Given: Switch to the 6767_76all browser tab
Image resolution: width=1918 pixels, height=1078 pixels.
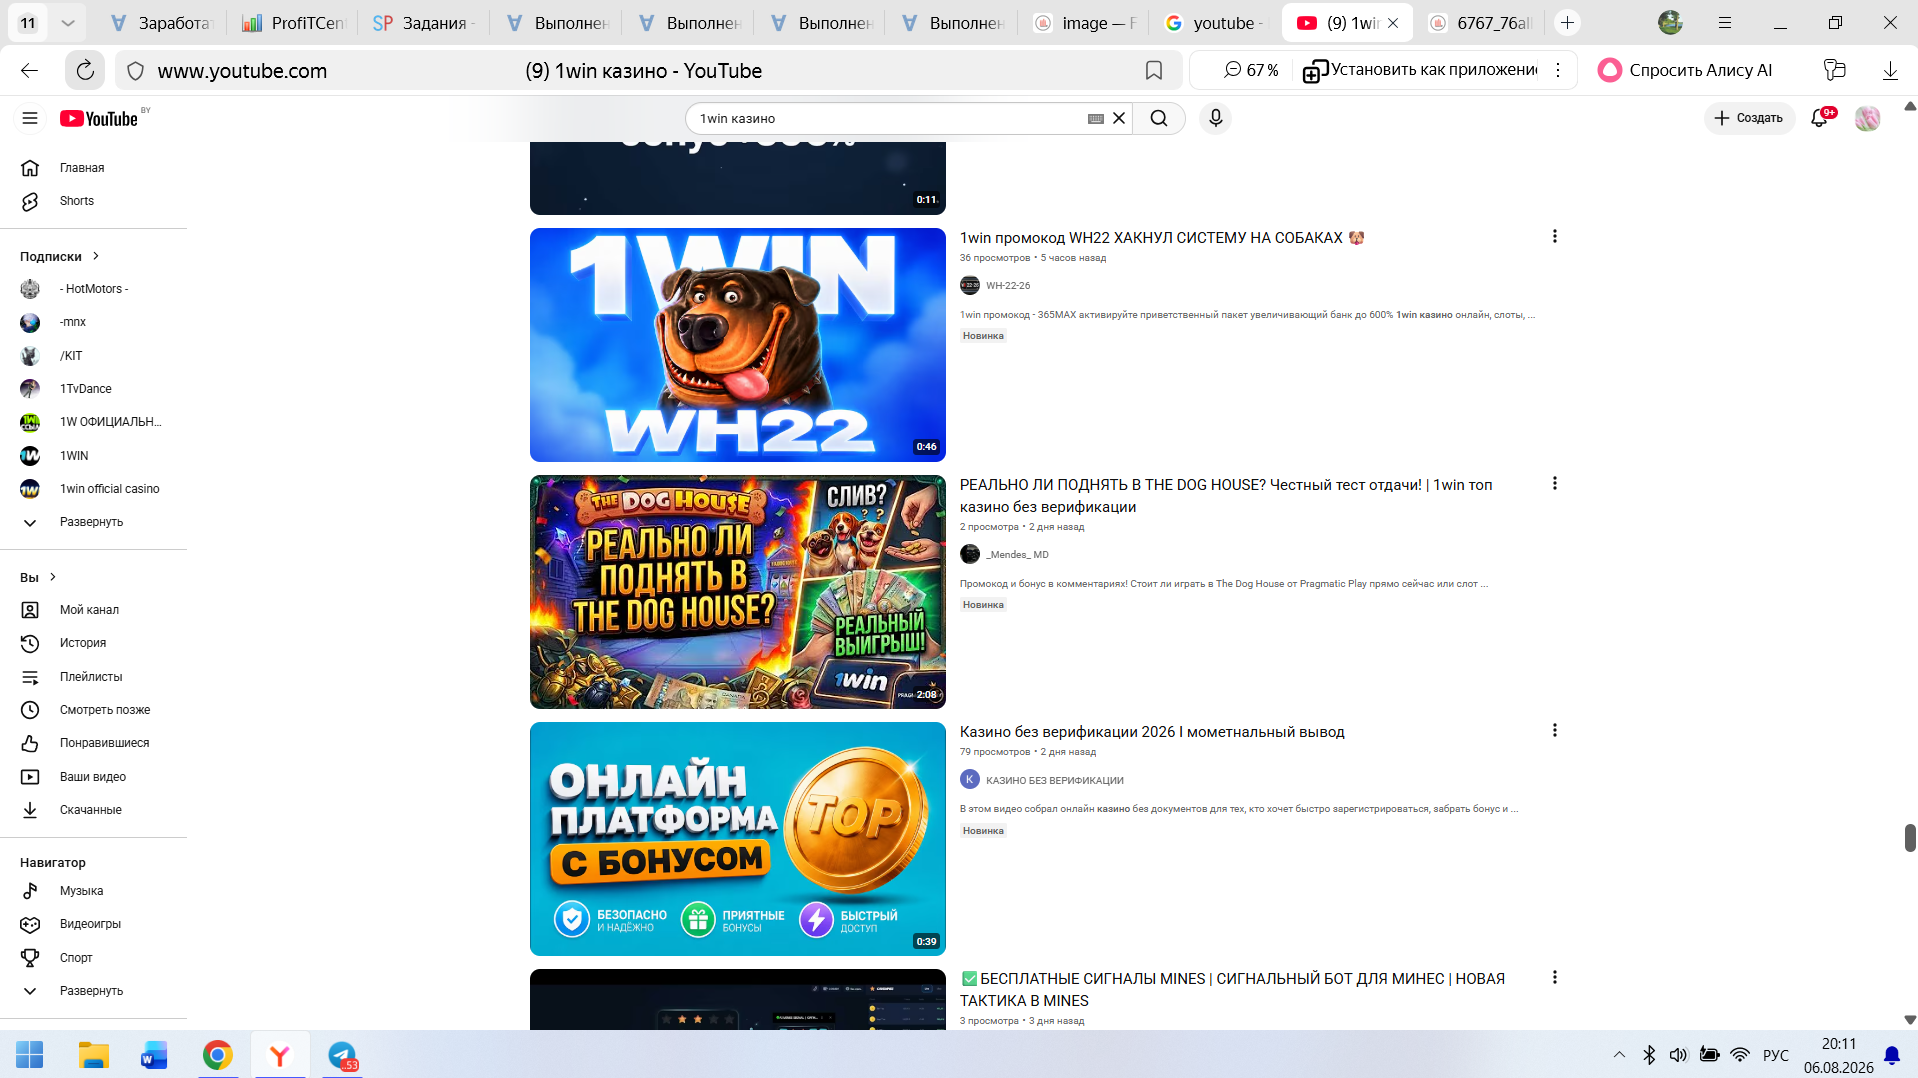Looking at the screenshot, I should (x=1480, y=23).
